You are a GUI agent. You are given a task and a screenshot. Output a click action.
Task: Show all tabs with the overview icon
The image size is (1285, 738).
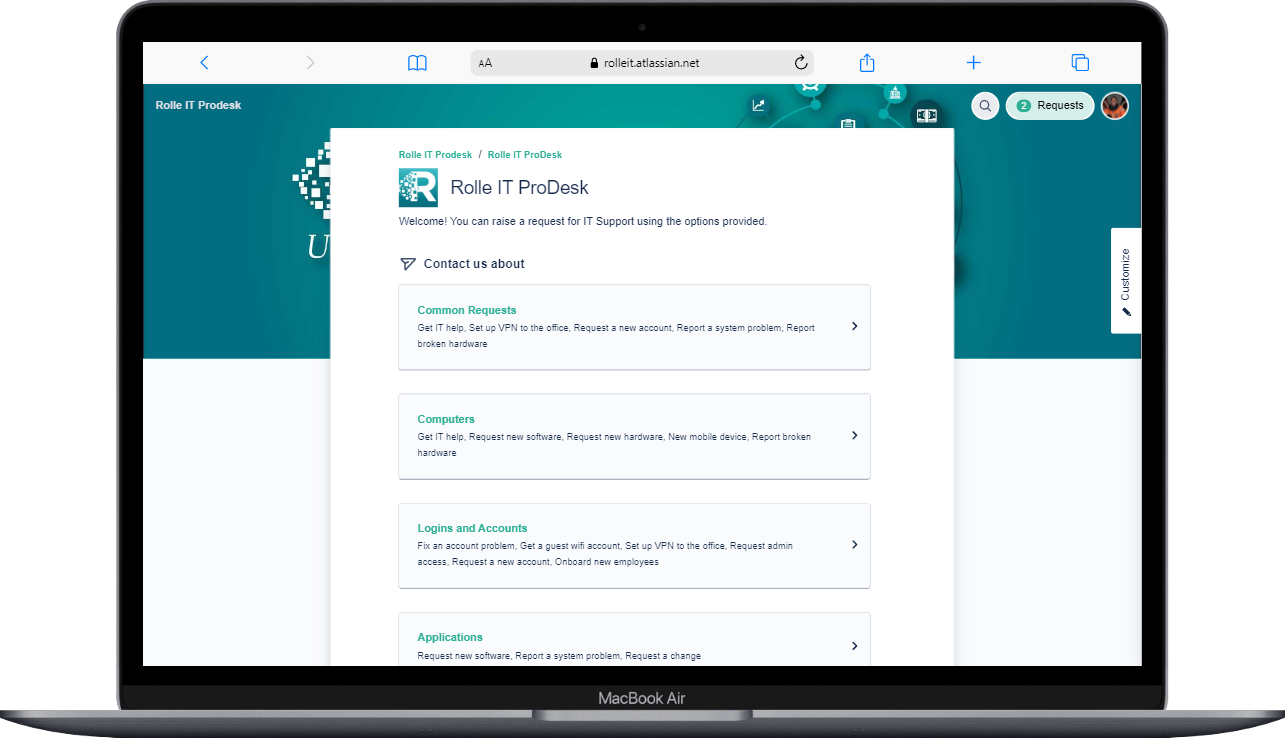coord(1080,62)
